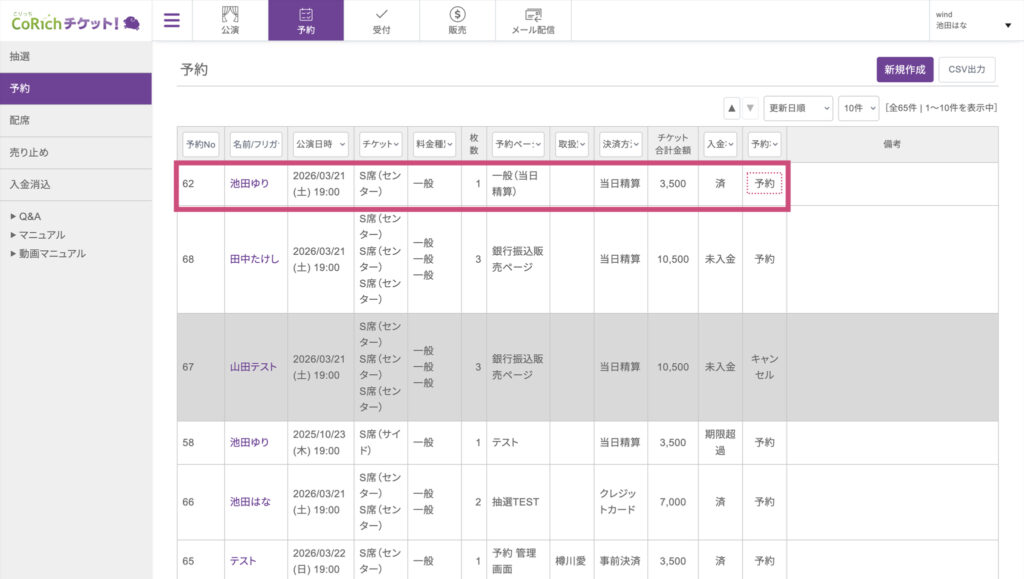Click the CoRich チケット logo

[75, 21]
